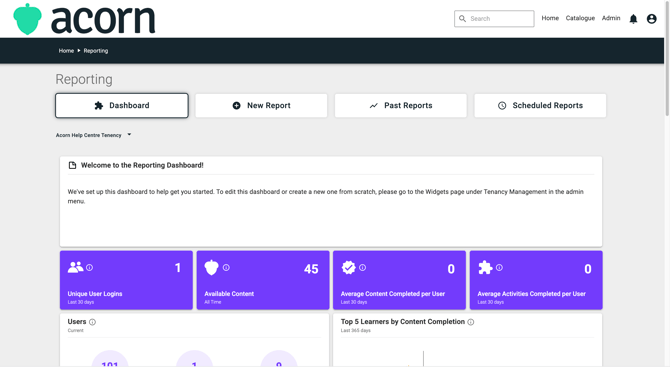Click the Unique User Logins label
Screen dimensions: 670x367
[95, 294]
